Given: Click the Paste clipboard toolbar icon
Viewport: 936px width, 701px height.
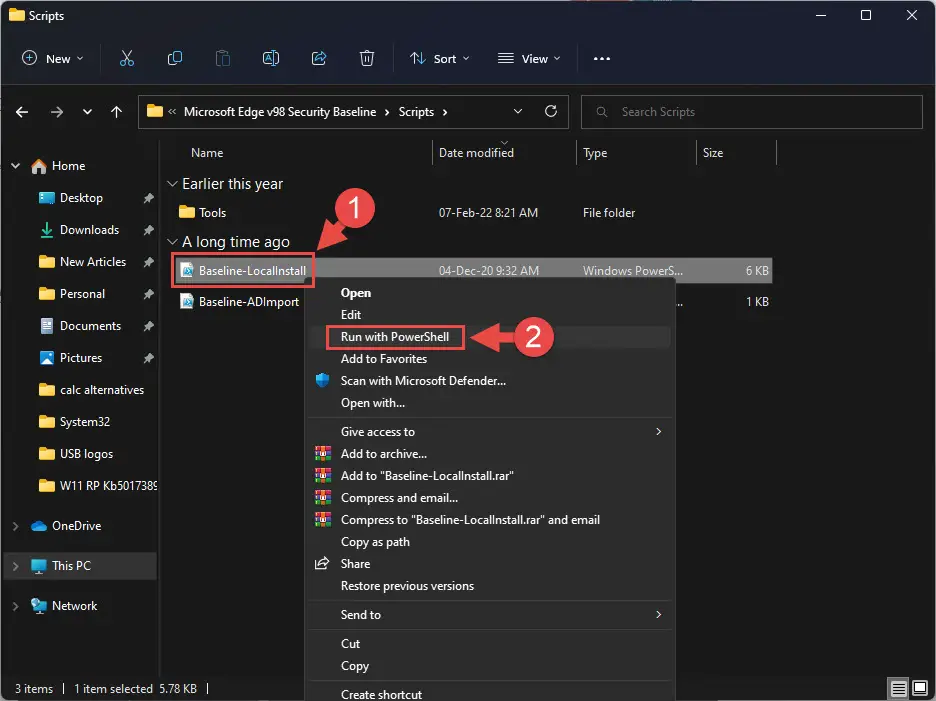Looking at the screenshot, I should pos(223,59).
